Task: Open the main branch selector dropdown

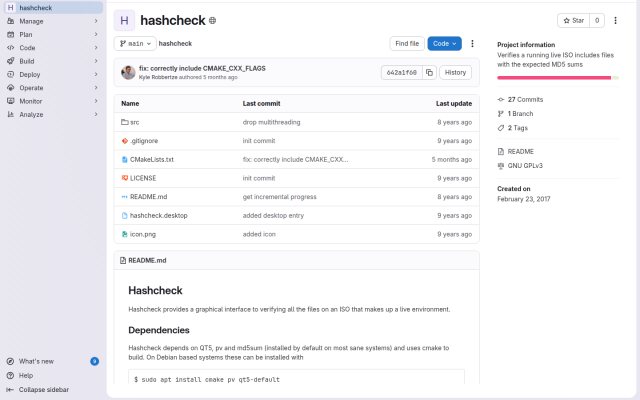Action: coord(135,44)
